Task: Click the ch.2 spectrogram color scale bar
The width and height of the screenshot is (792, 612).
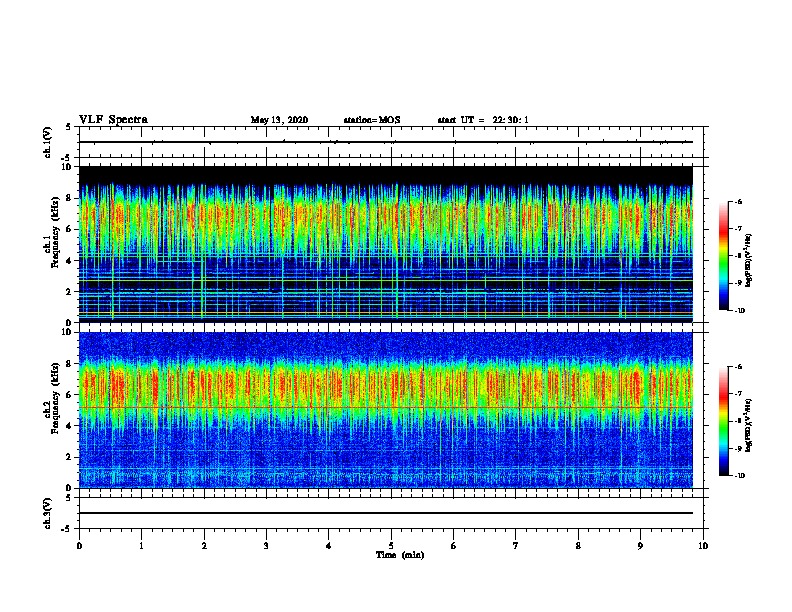Action: pyautogui.click(x=723, y=421)
